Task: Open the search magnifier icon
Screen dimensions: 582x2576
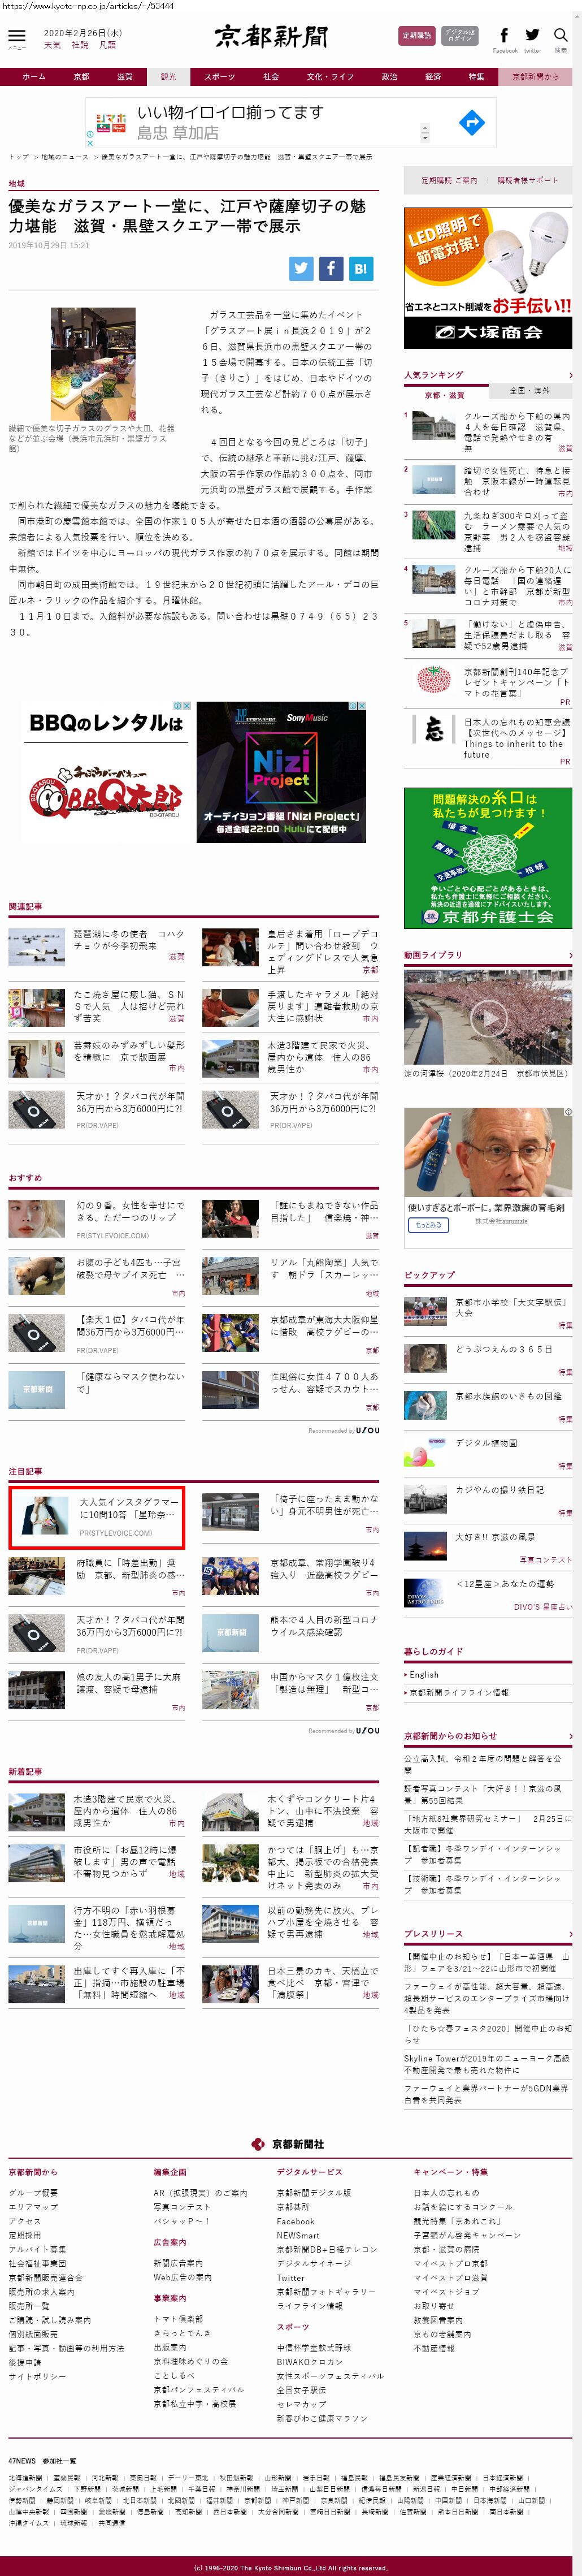Action: click(561, 36)
